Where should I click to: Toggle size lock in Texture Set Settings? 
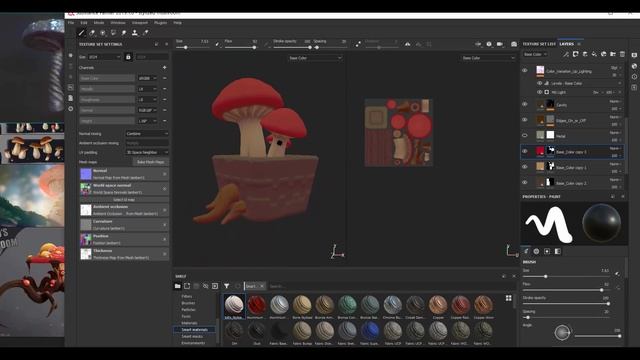pyautogui.click(x=128, y=57)
